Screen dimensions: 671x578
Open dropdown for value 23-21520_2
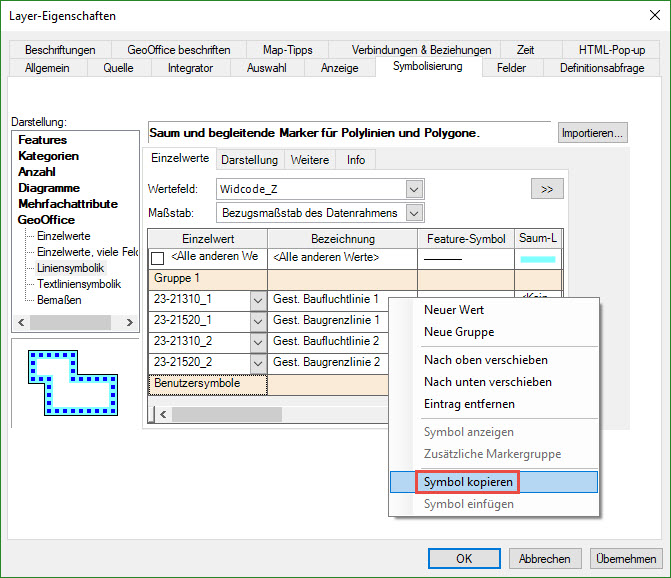pyautogui.click(x=258, y=362)
